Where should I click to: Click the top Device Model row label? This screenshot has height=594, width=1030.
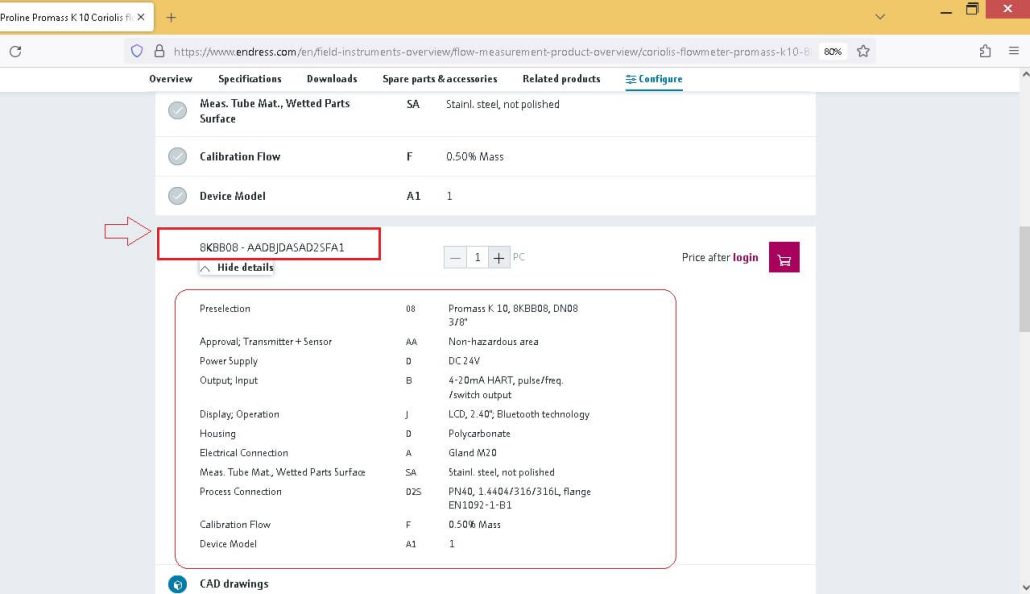tap(233, 196)
